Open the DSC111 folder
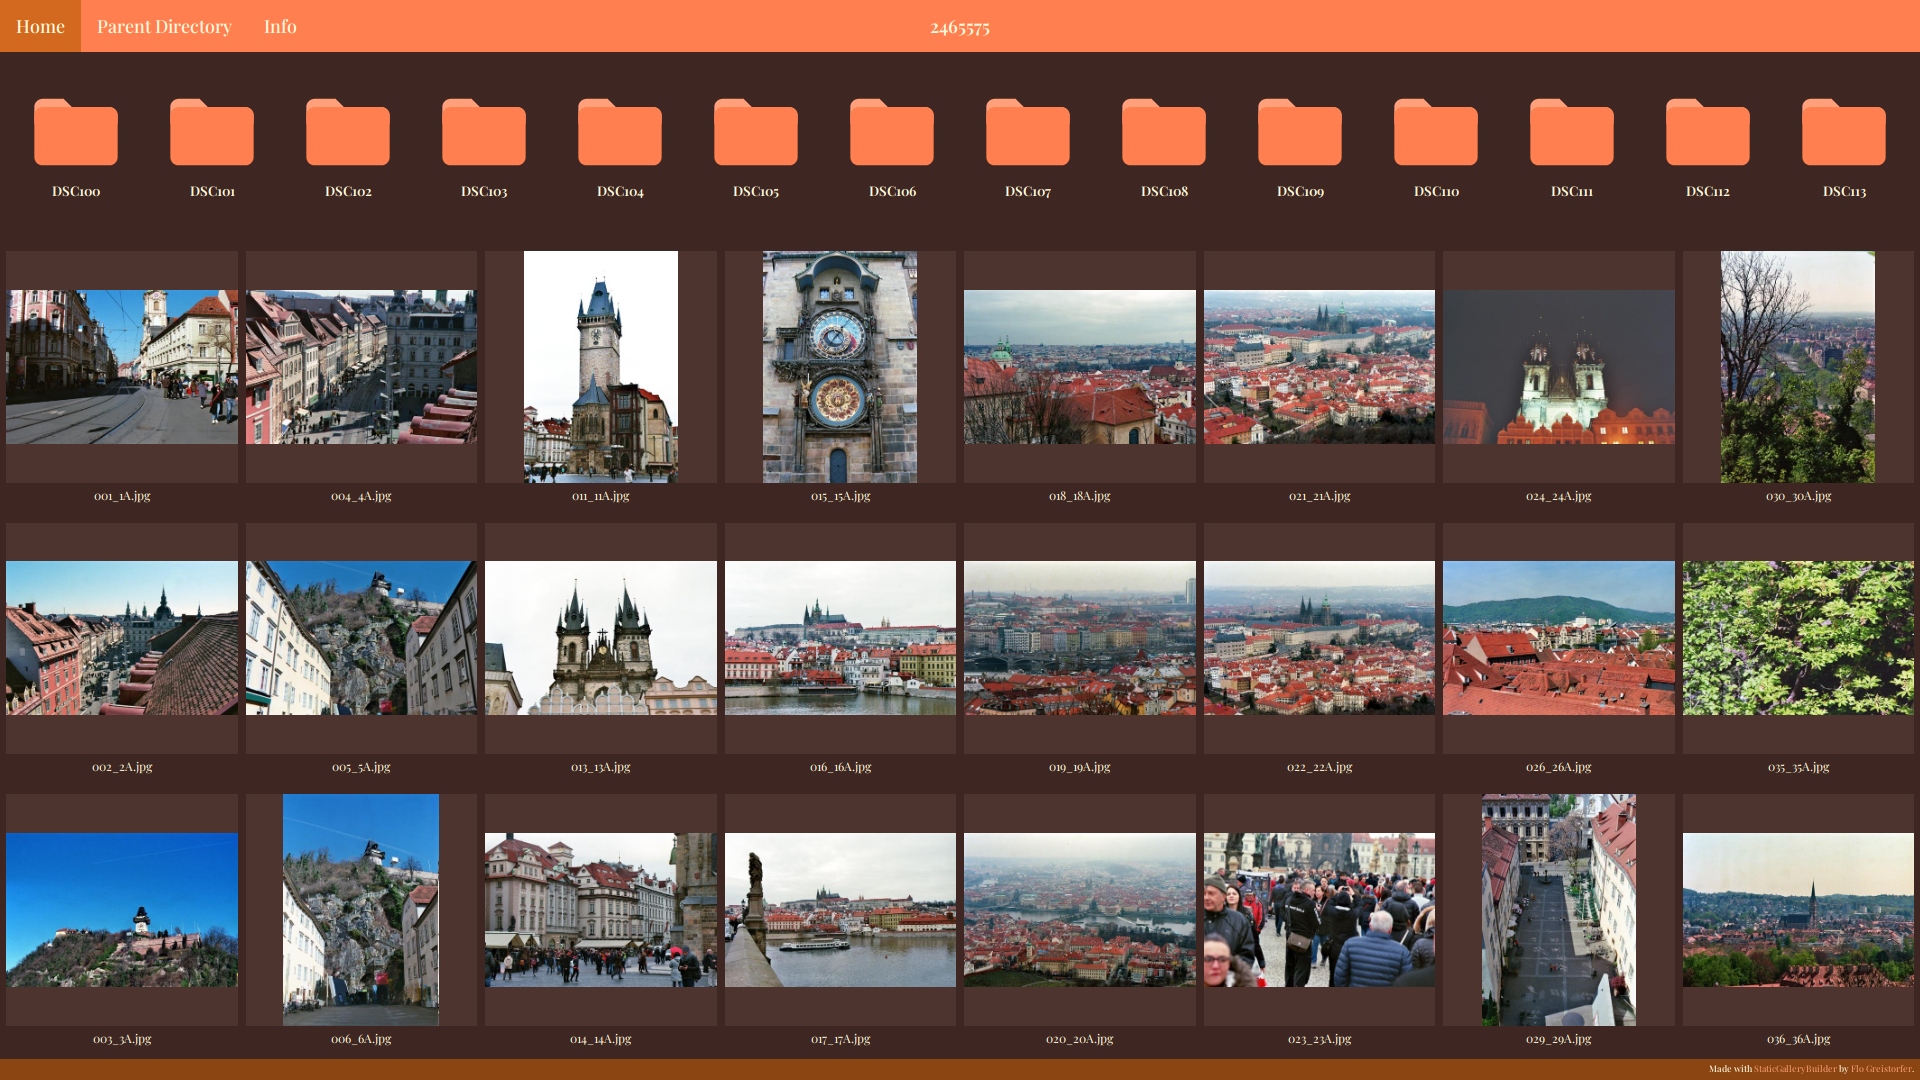The height and width of the screenshot is (1080, 1920). [x=1571, y=133]
